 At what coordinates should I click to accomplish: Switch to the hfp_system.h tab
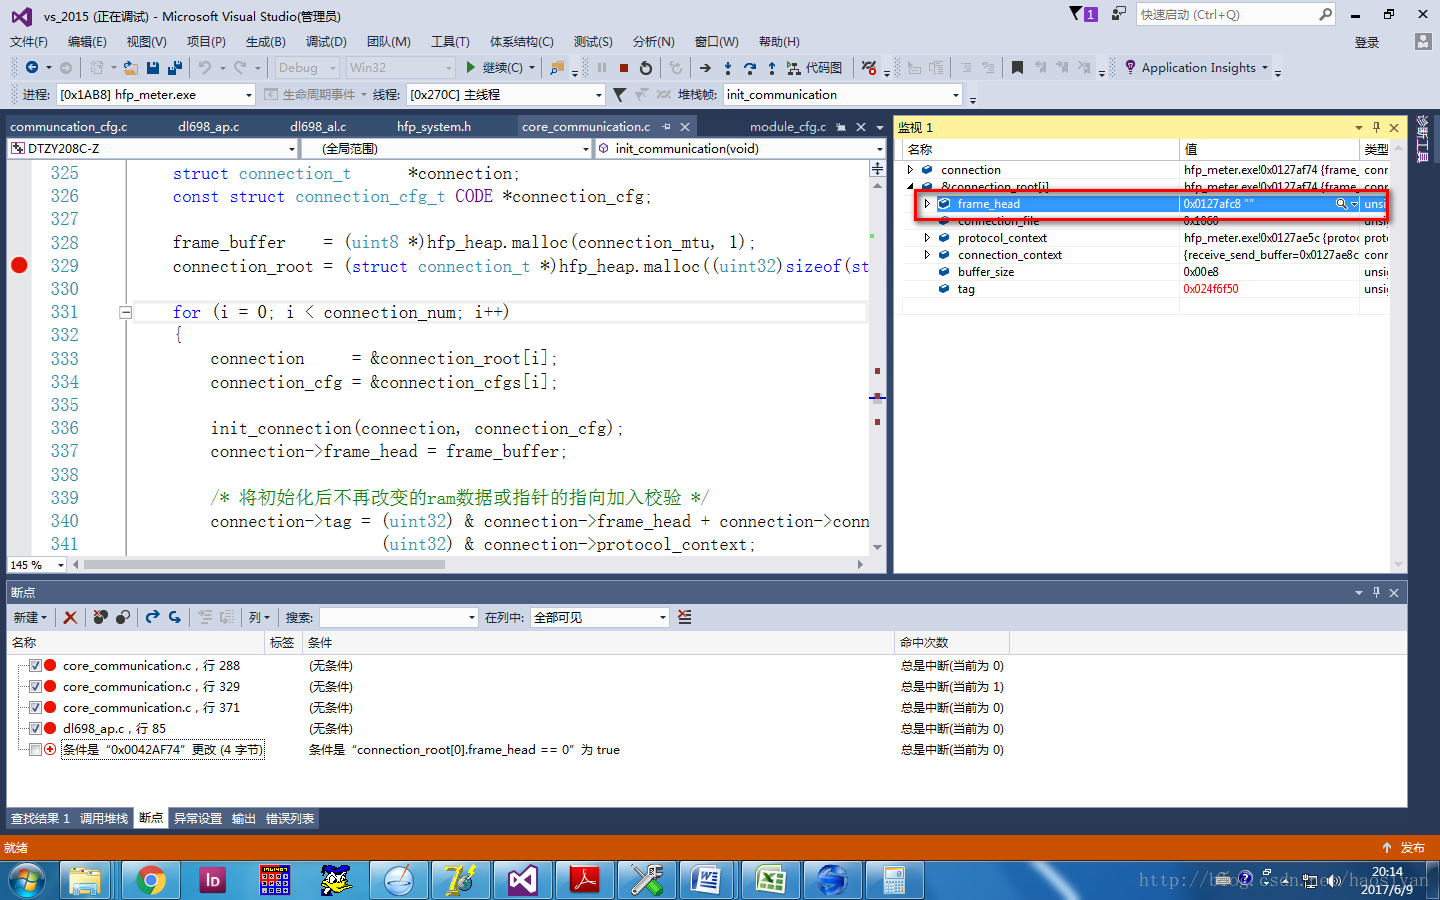(434, 127)
